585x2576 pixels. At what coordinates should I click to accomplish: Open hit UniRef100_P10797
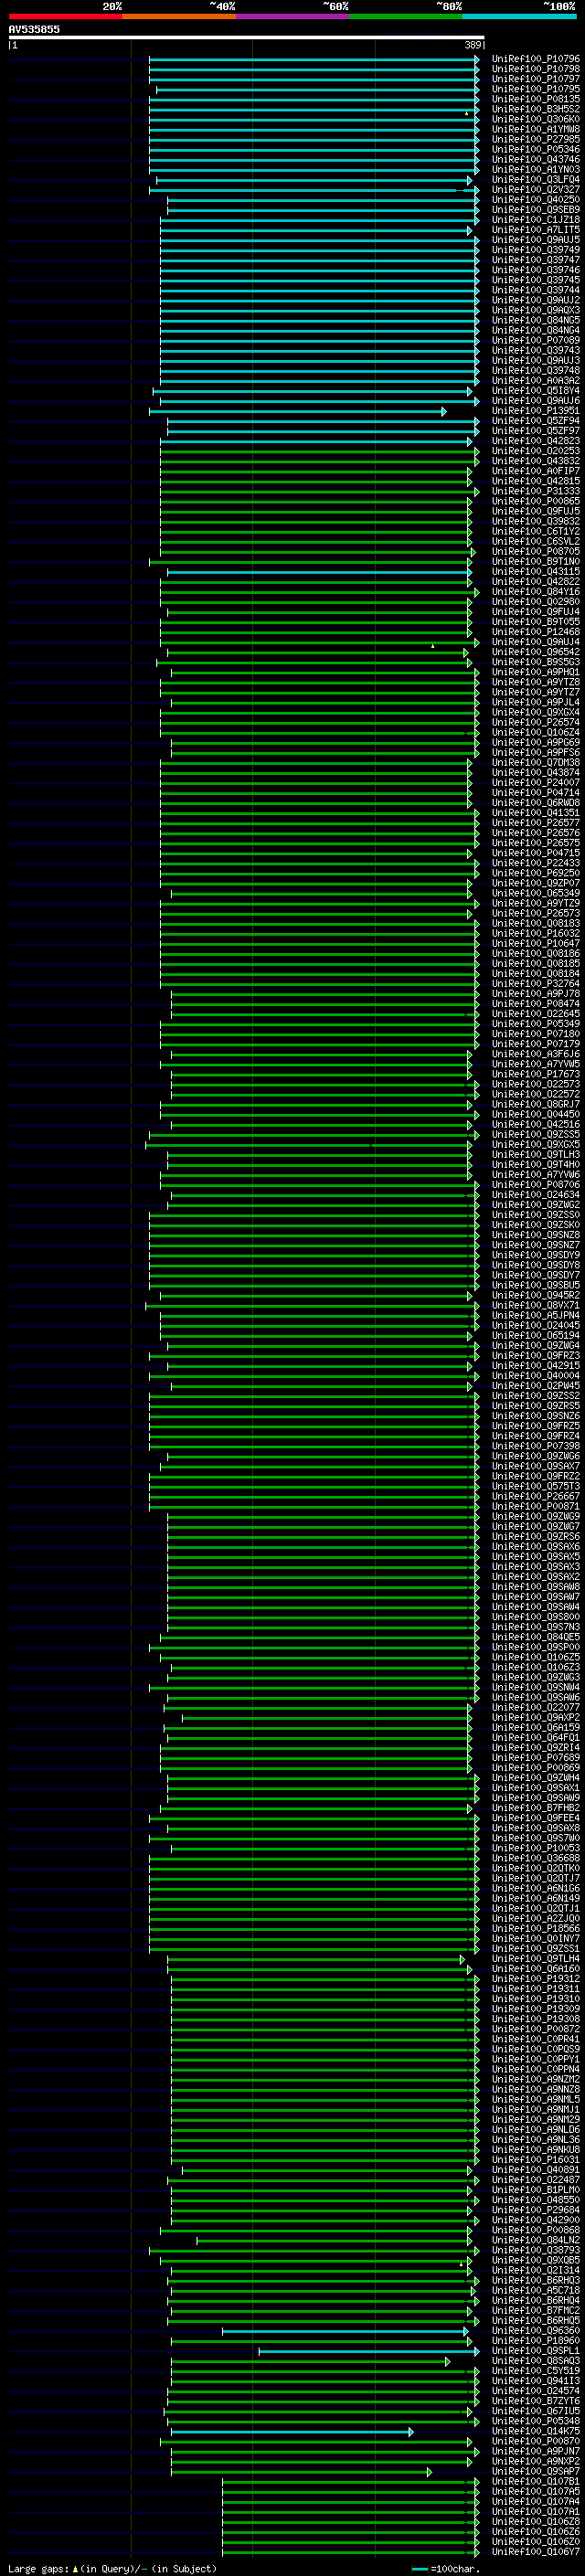[536, 79]
